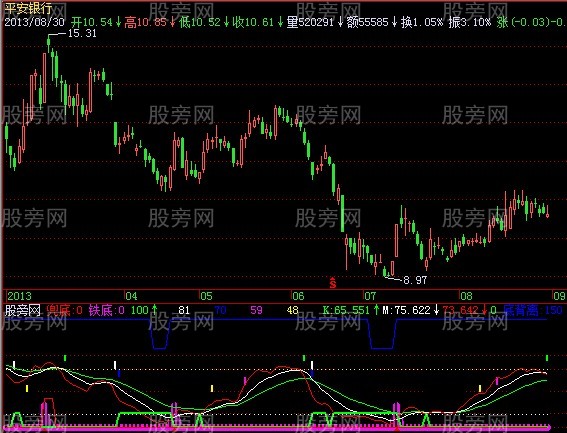Select the opening price 开10.54
Screen dimensions: 567x433
click(x=92, y=22)
